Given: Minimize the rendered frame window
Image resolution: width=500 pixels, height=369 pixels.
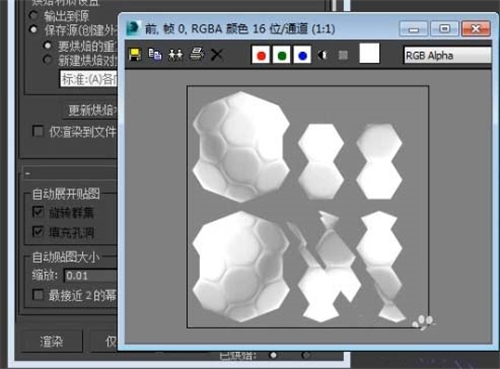Looking at the screenshot, I should pos(414,29).
